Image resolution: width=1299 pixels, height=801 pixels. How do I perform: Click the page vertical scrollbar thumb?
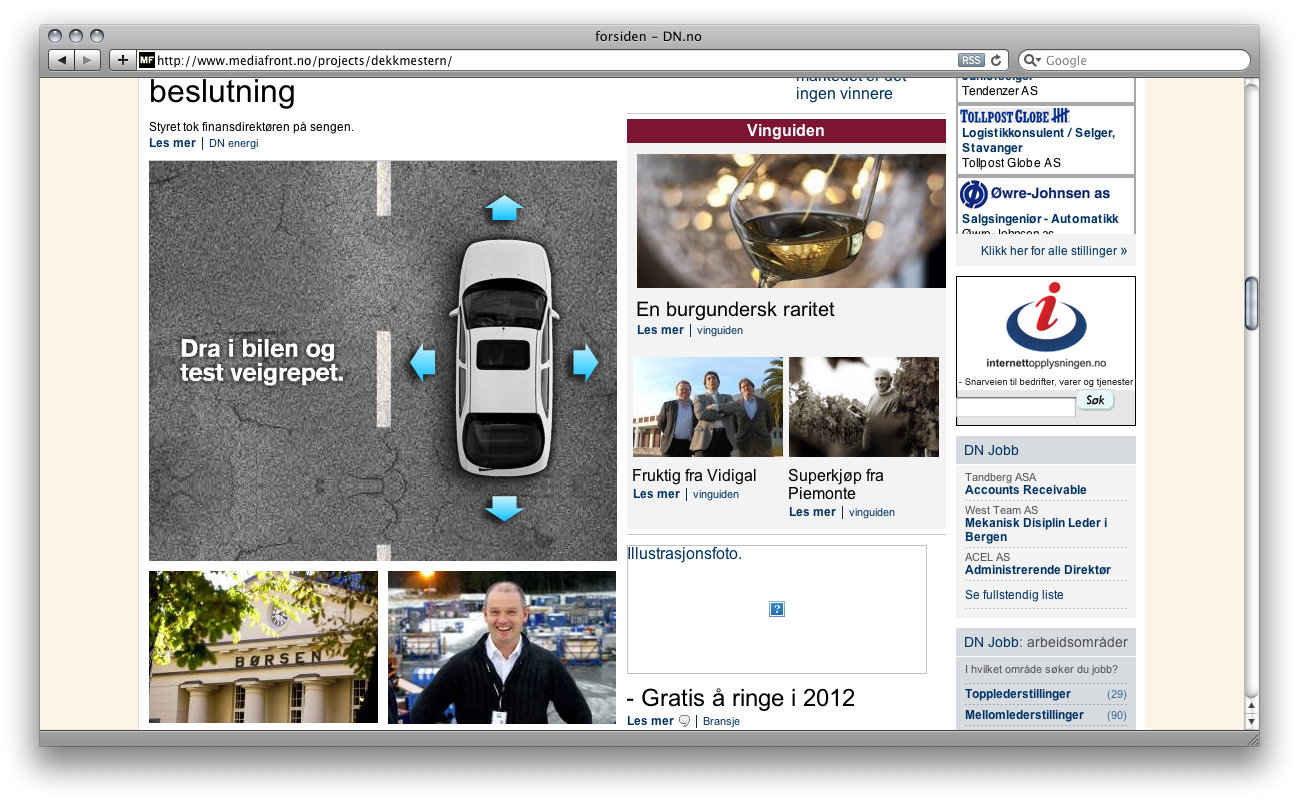click(1251, 304)
